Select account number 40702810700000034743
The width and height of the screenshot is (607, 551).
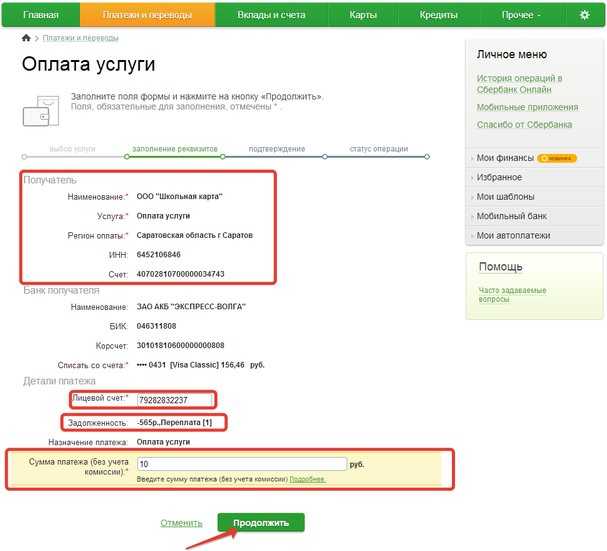pos(180,274)
